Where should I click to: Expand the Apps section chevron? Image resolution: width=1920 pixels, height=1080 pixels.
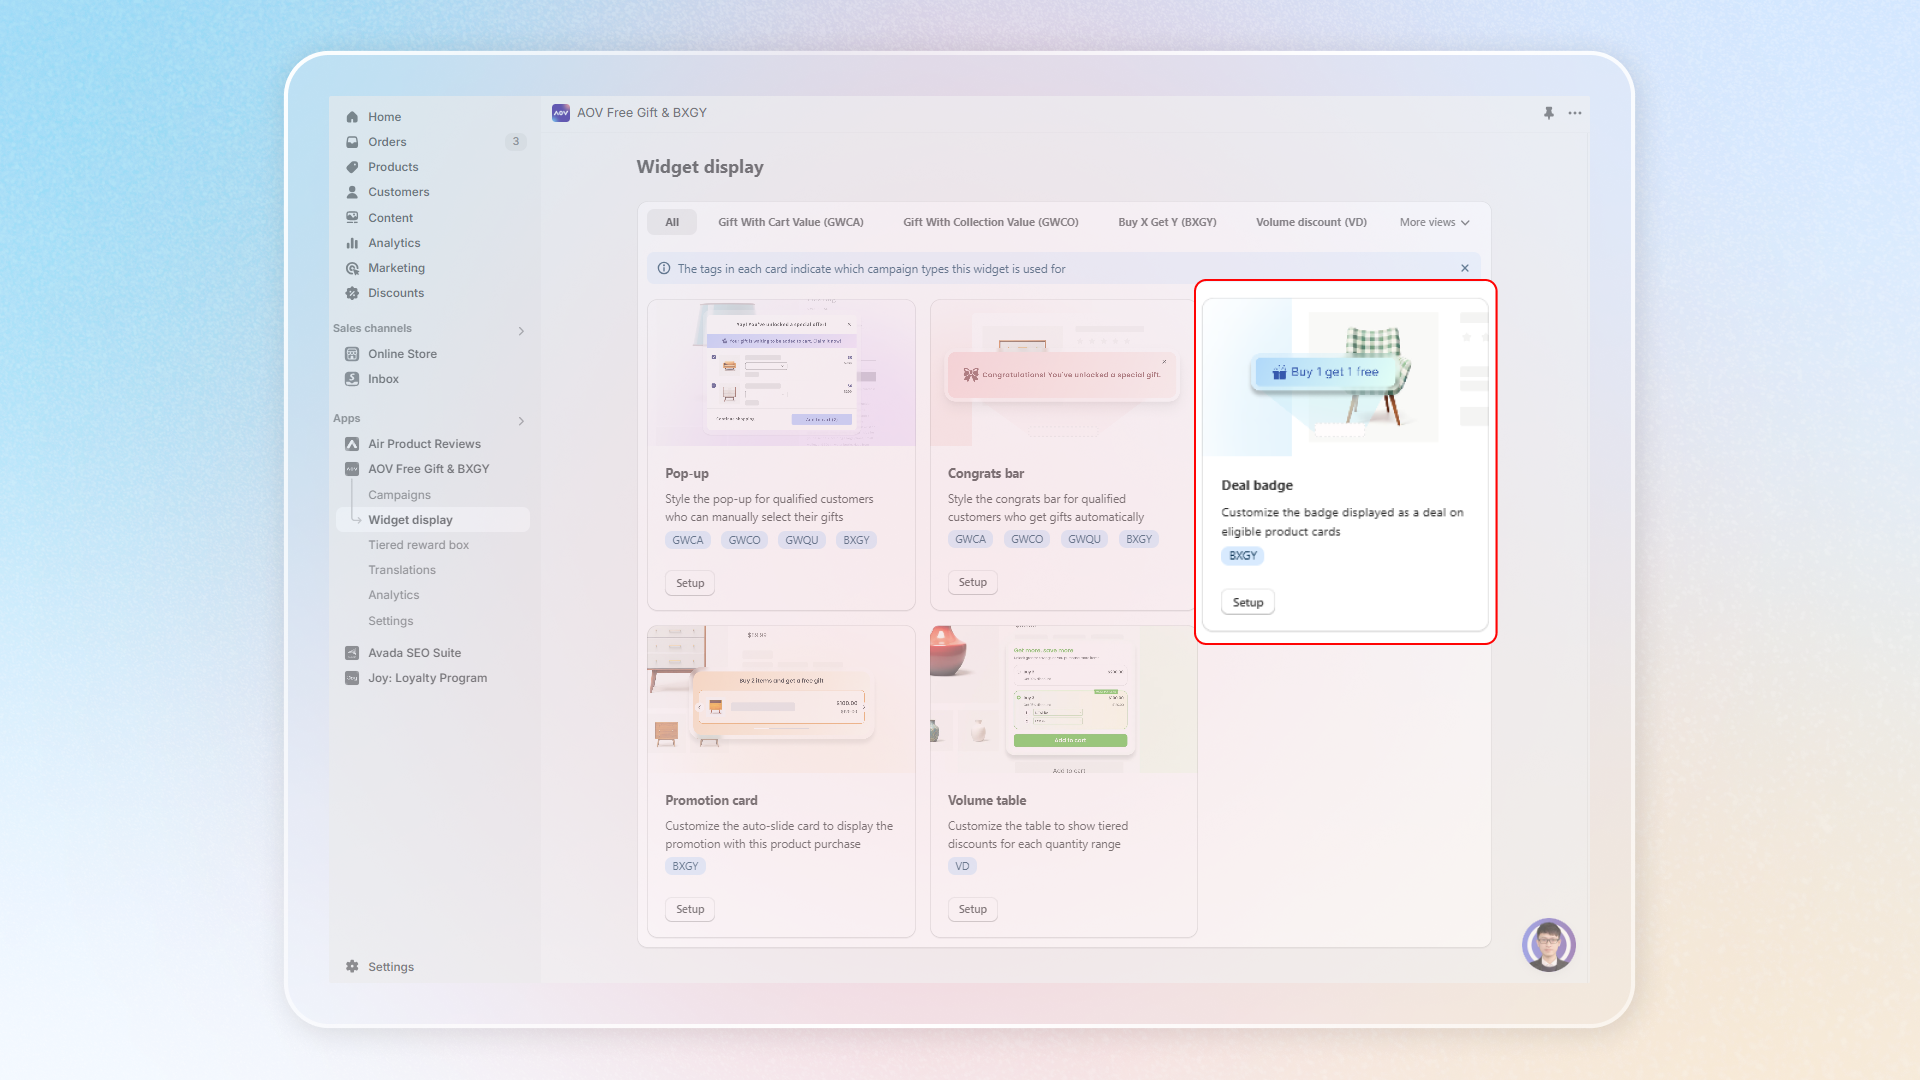521,421
